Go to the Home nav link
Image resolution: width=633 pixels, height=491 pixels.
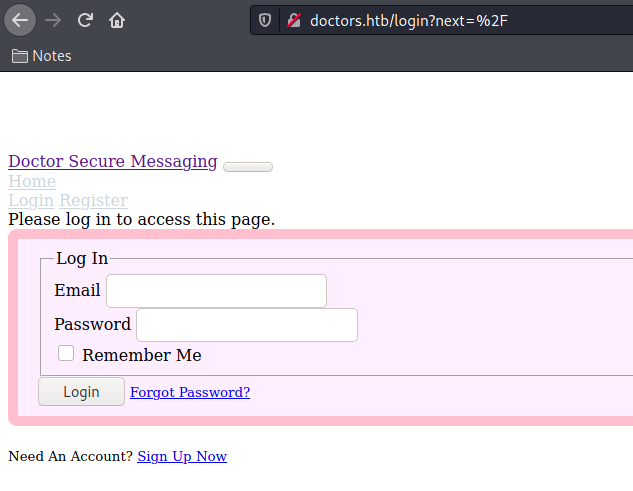[32, 181]
